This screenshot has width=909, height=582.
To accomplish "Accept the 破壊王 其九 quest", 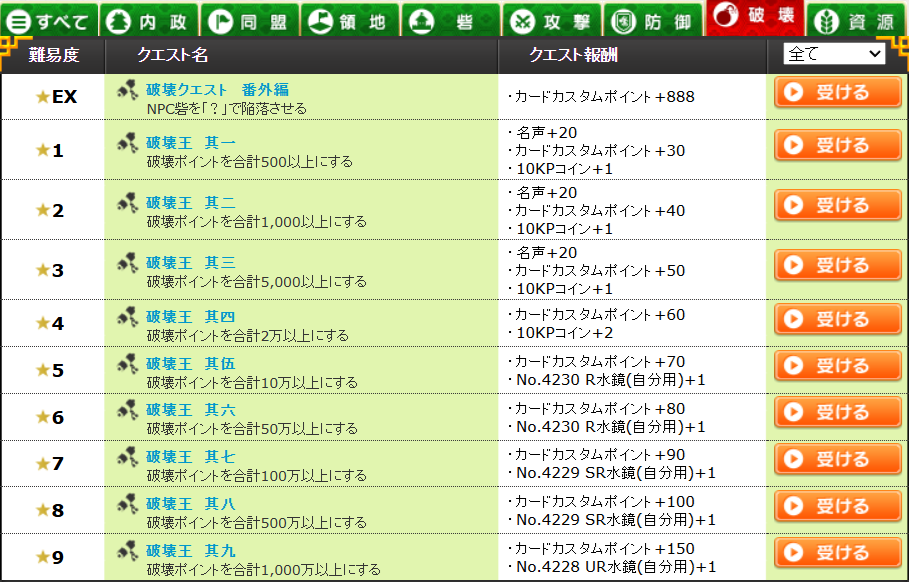I will 837,553.
